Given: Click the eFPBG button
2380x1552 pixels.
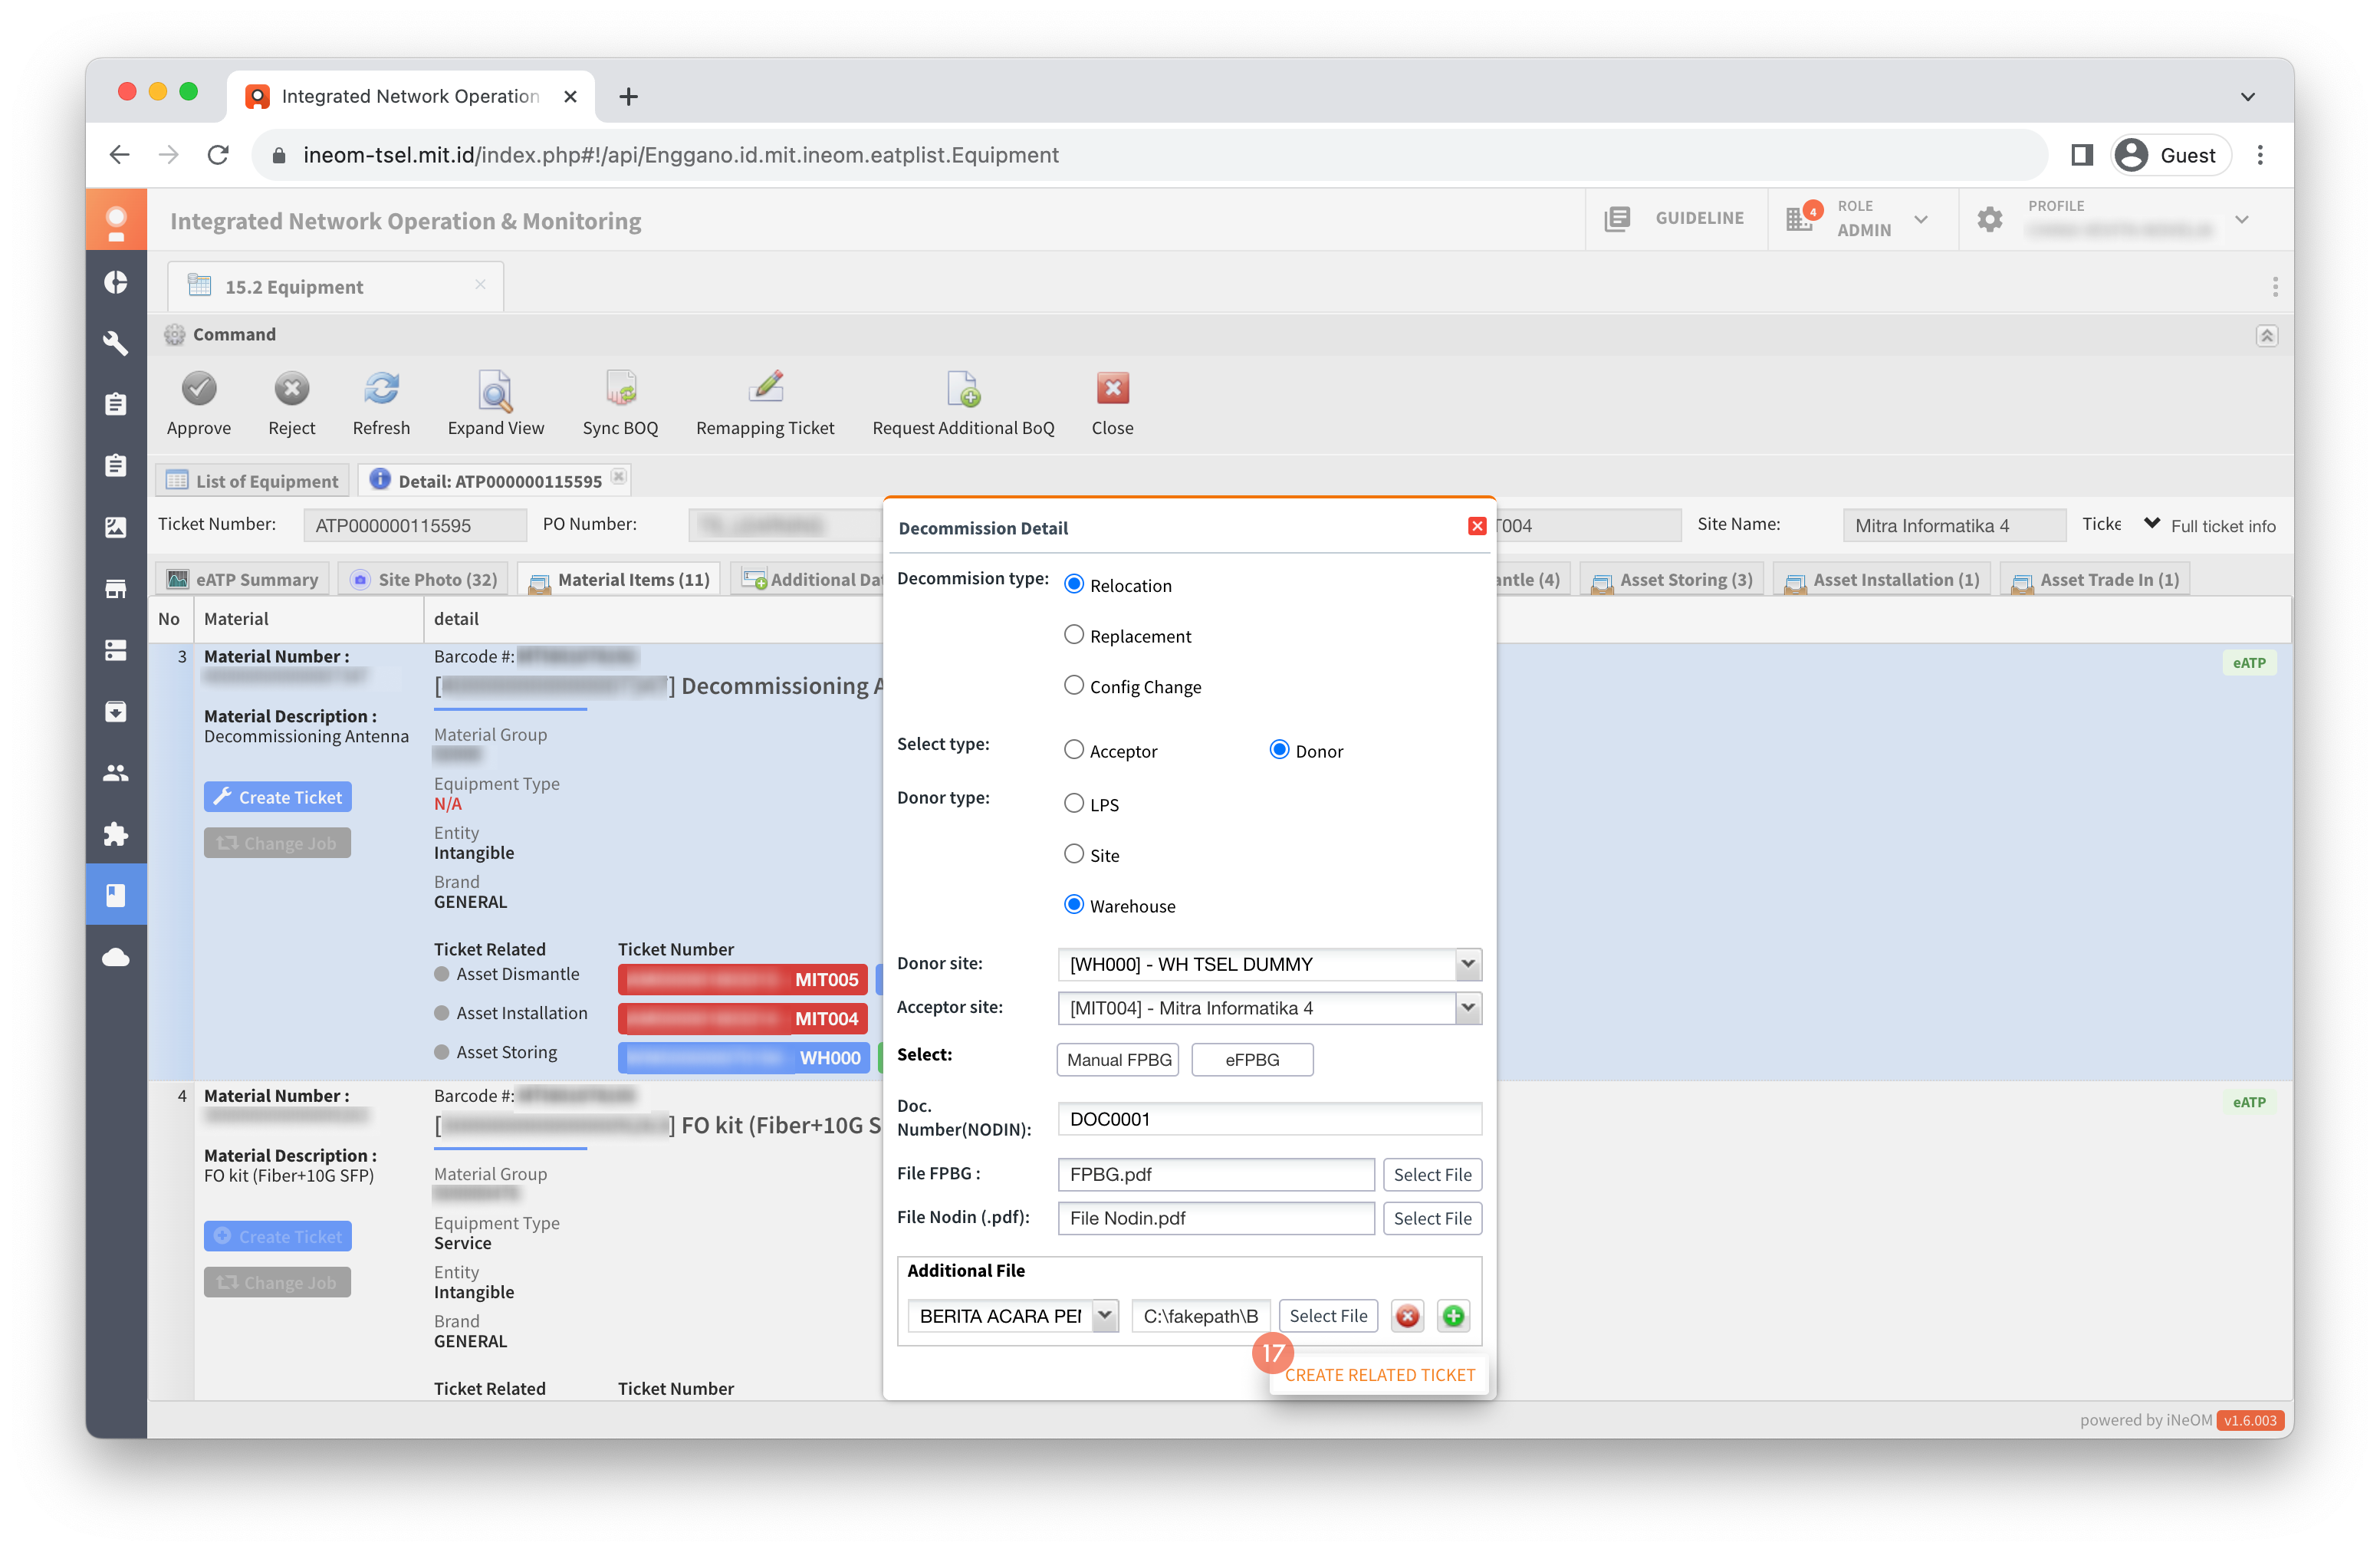Looking at the screenshot, I should point(1252,1060).
